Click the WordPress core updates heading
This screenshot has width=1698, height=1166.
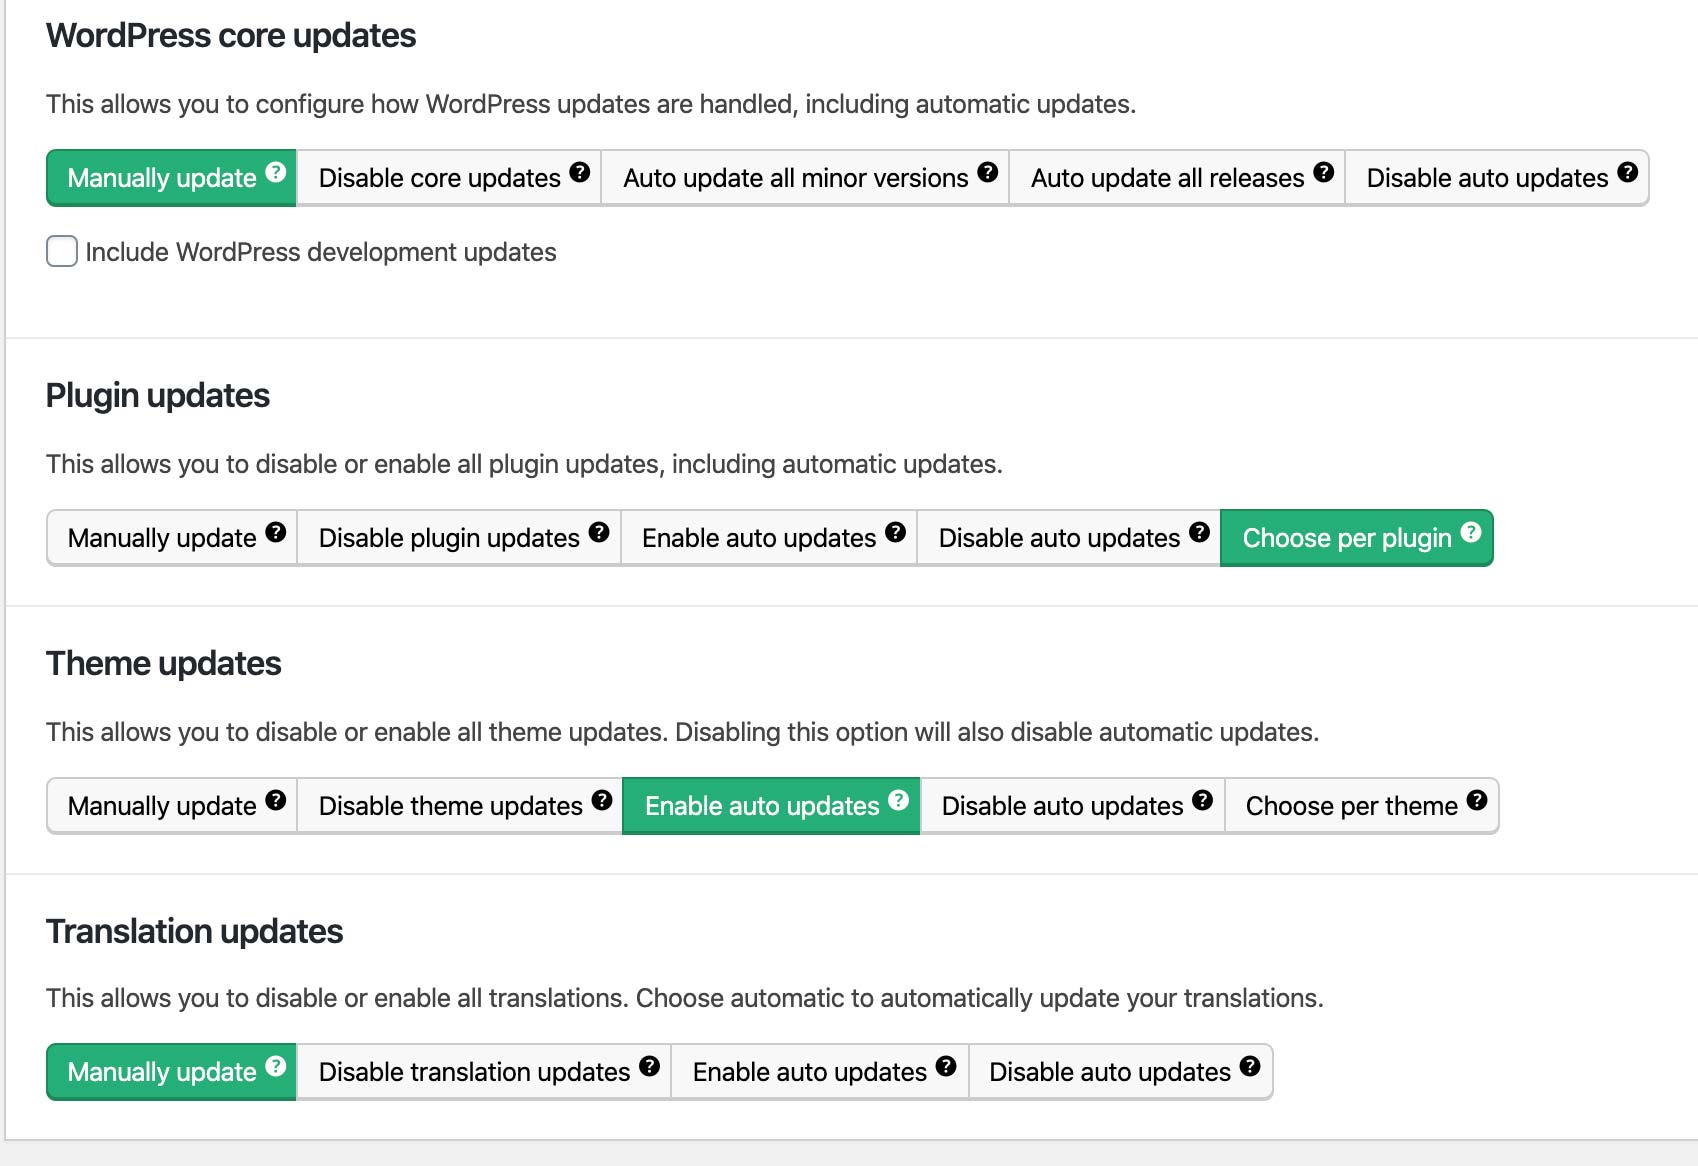(x=231, y=36)
